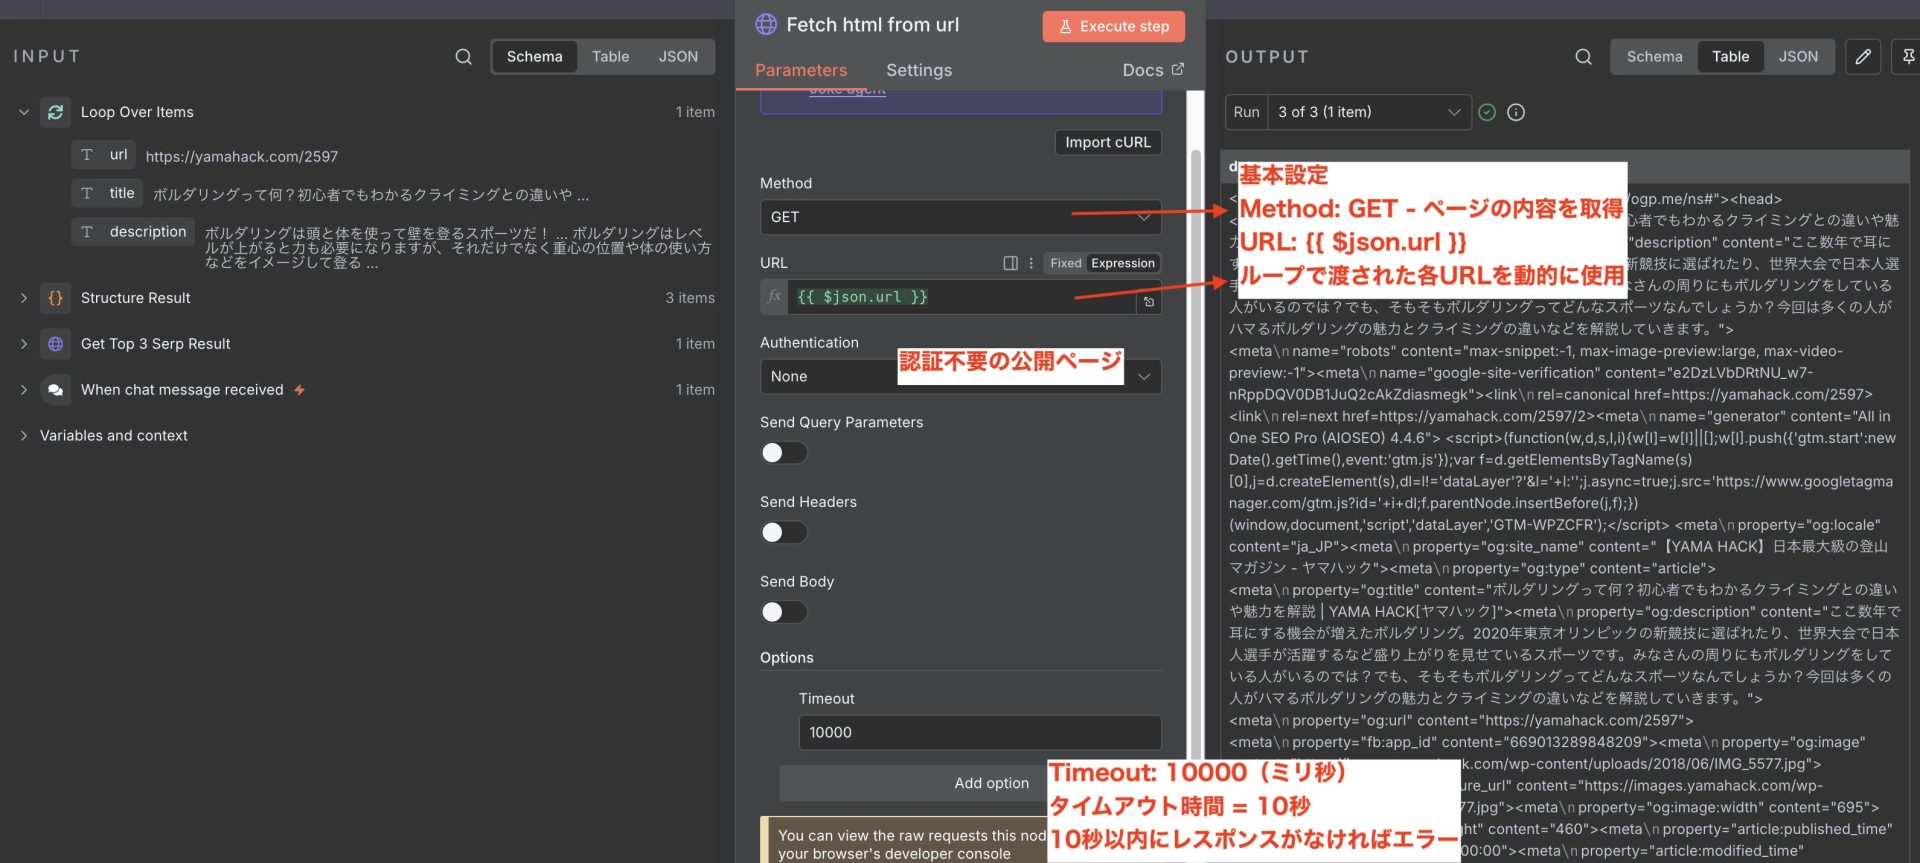Viewport: 1920px width, 863px height.
Task: Open the Run 3 of 3 selector
Action: pos(1368,113)
